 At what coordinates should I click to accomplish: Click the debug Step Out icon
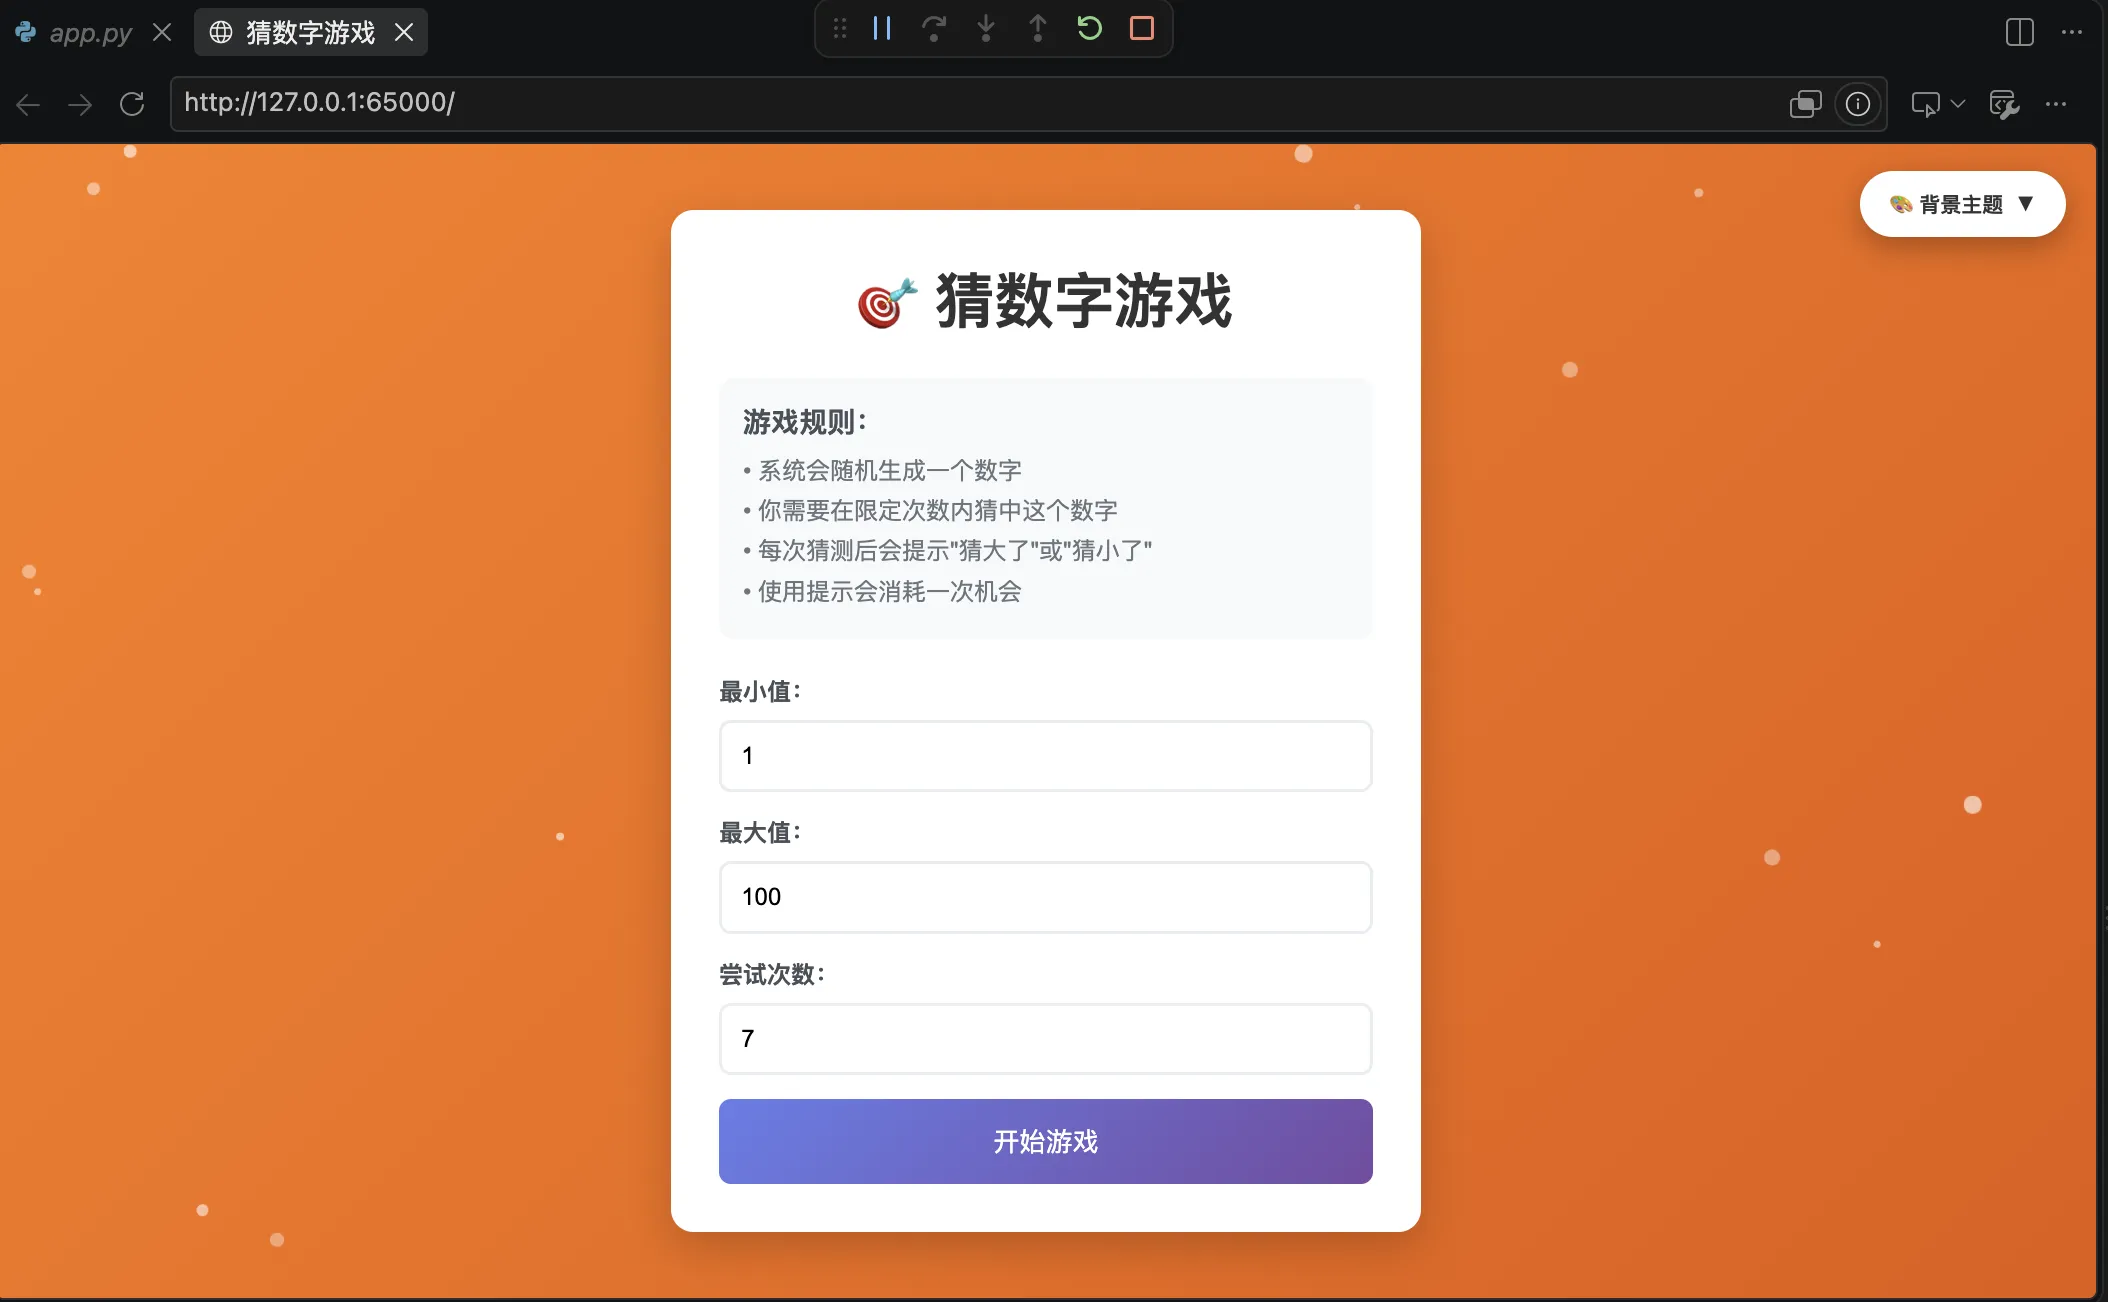click(x=1038, y=28)
